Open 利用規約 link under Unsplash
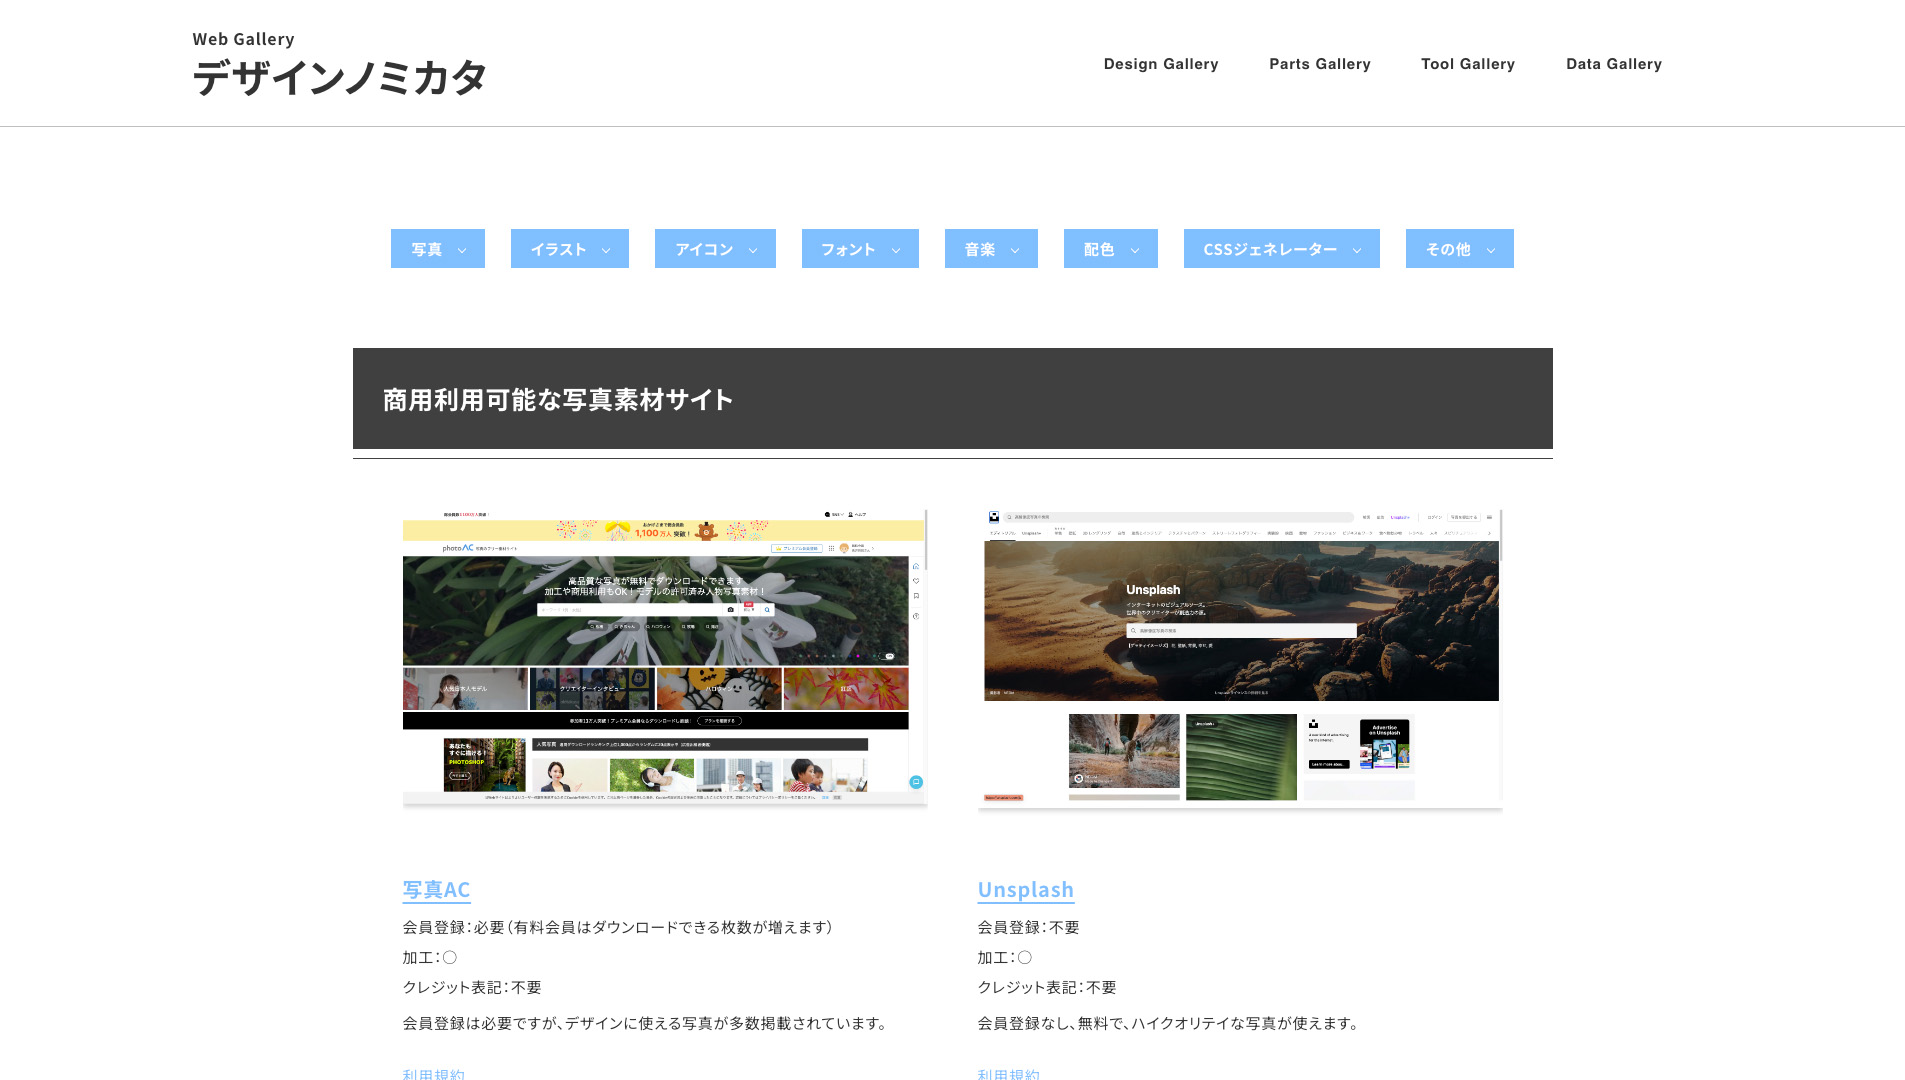Image resolution: width=1905 pixels, height=1080 pixels. tap(1008, 1073)
